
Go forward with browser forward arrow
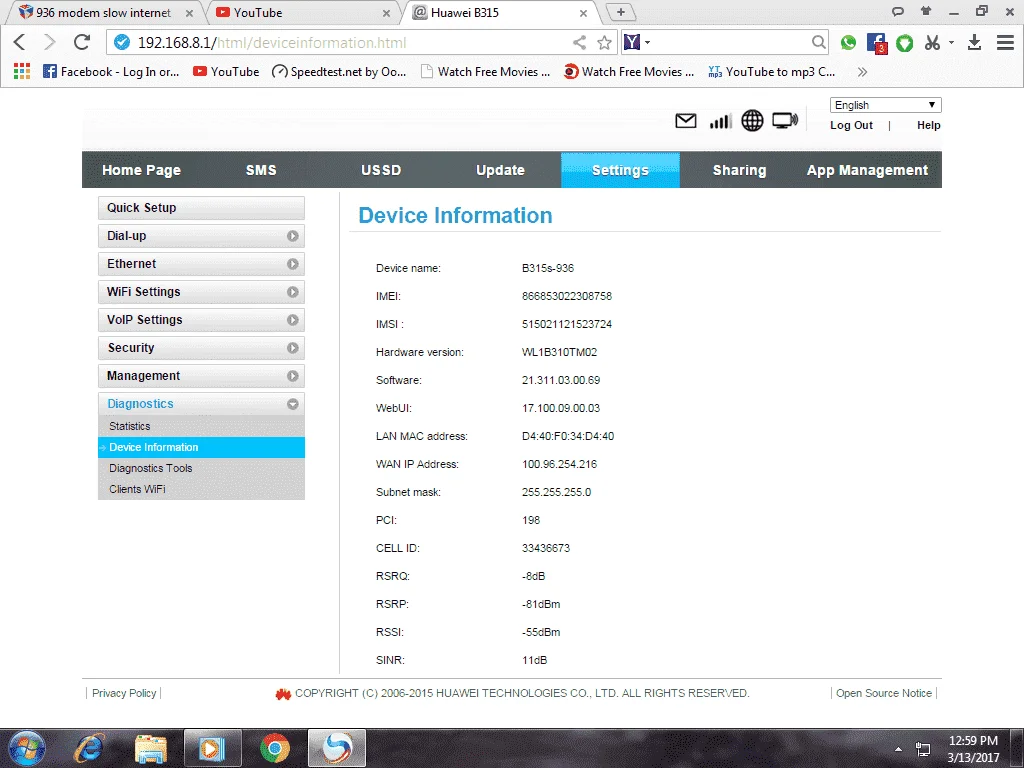(50, 42)
